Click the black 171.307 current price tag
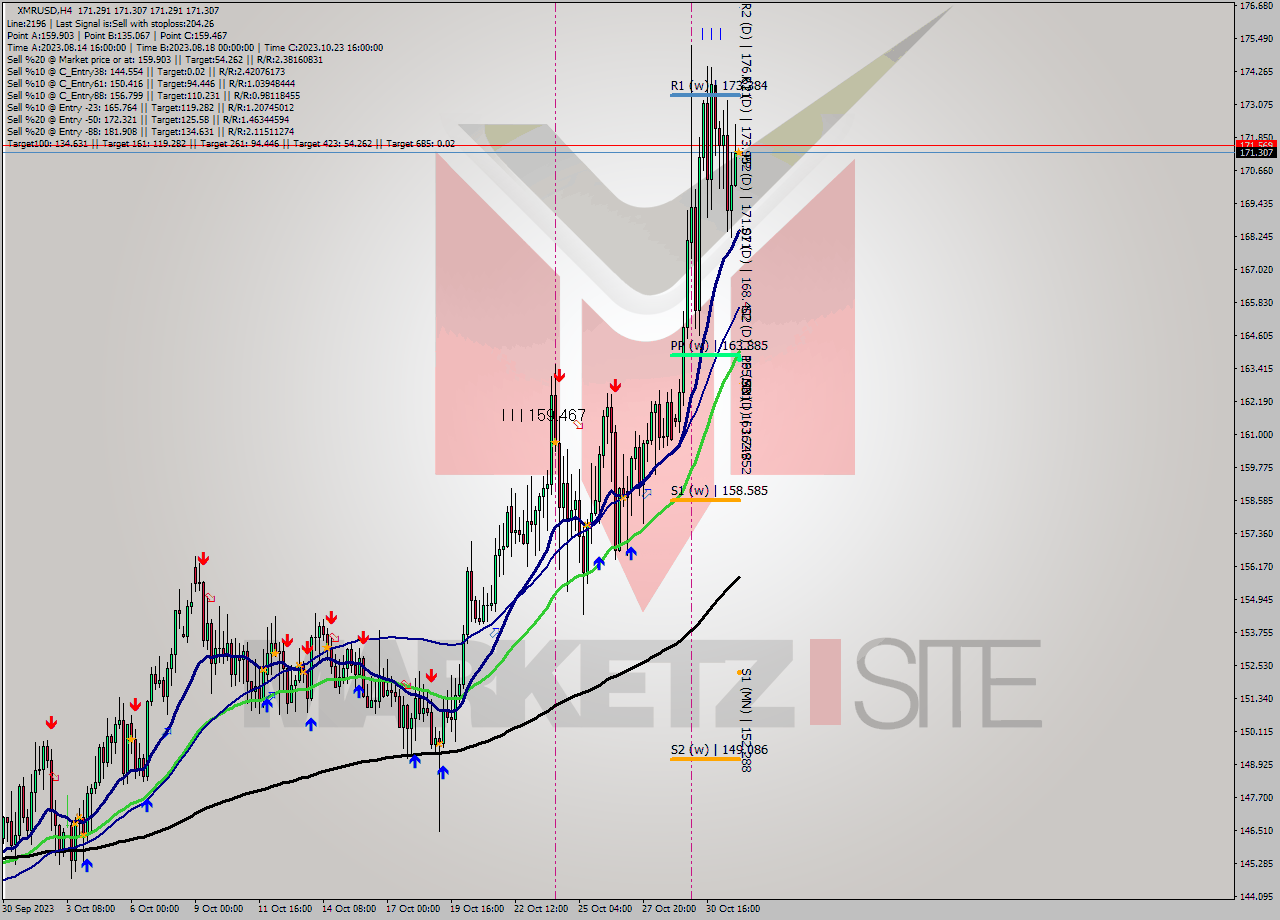Screen dimensions: 1280x920 [x=1257, y=152]
